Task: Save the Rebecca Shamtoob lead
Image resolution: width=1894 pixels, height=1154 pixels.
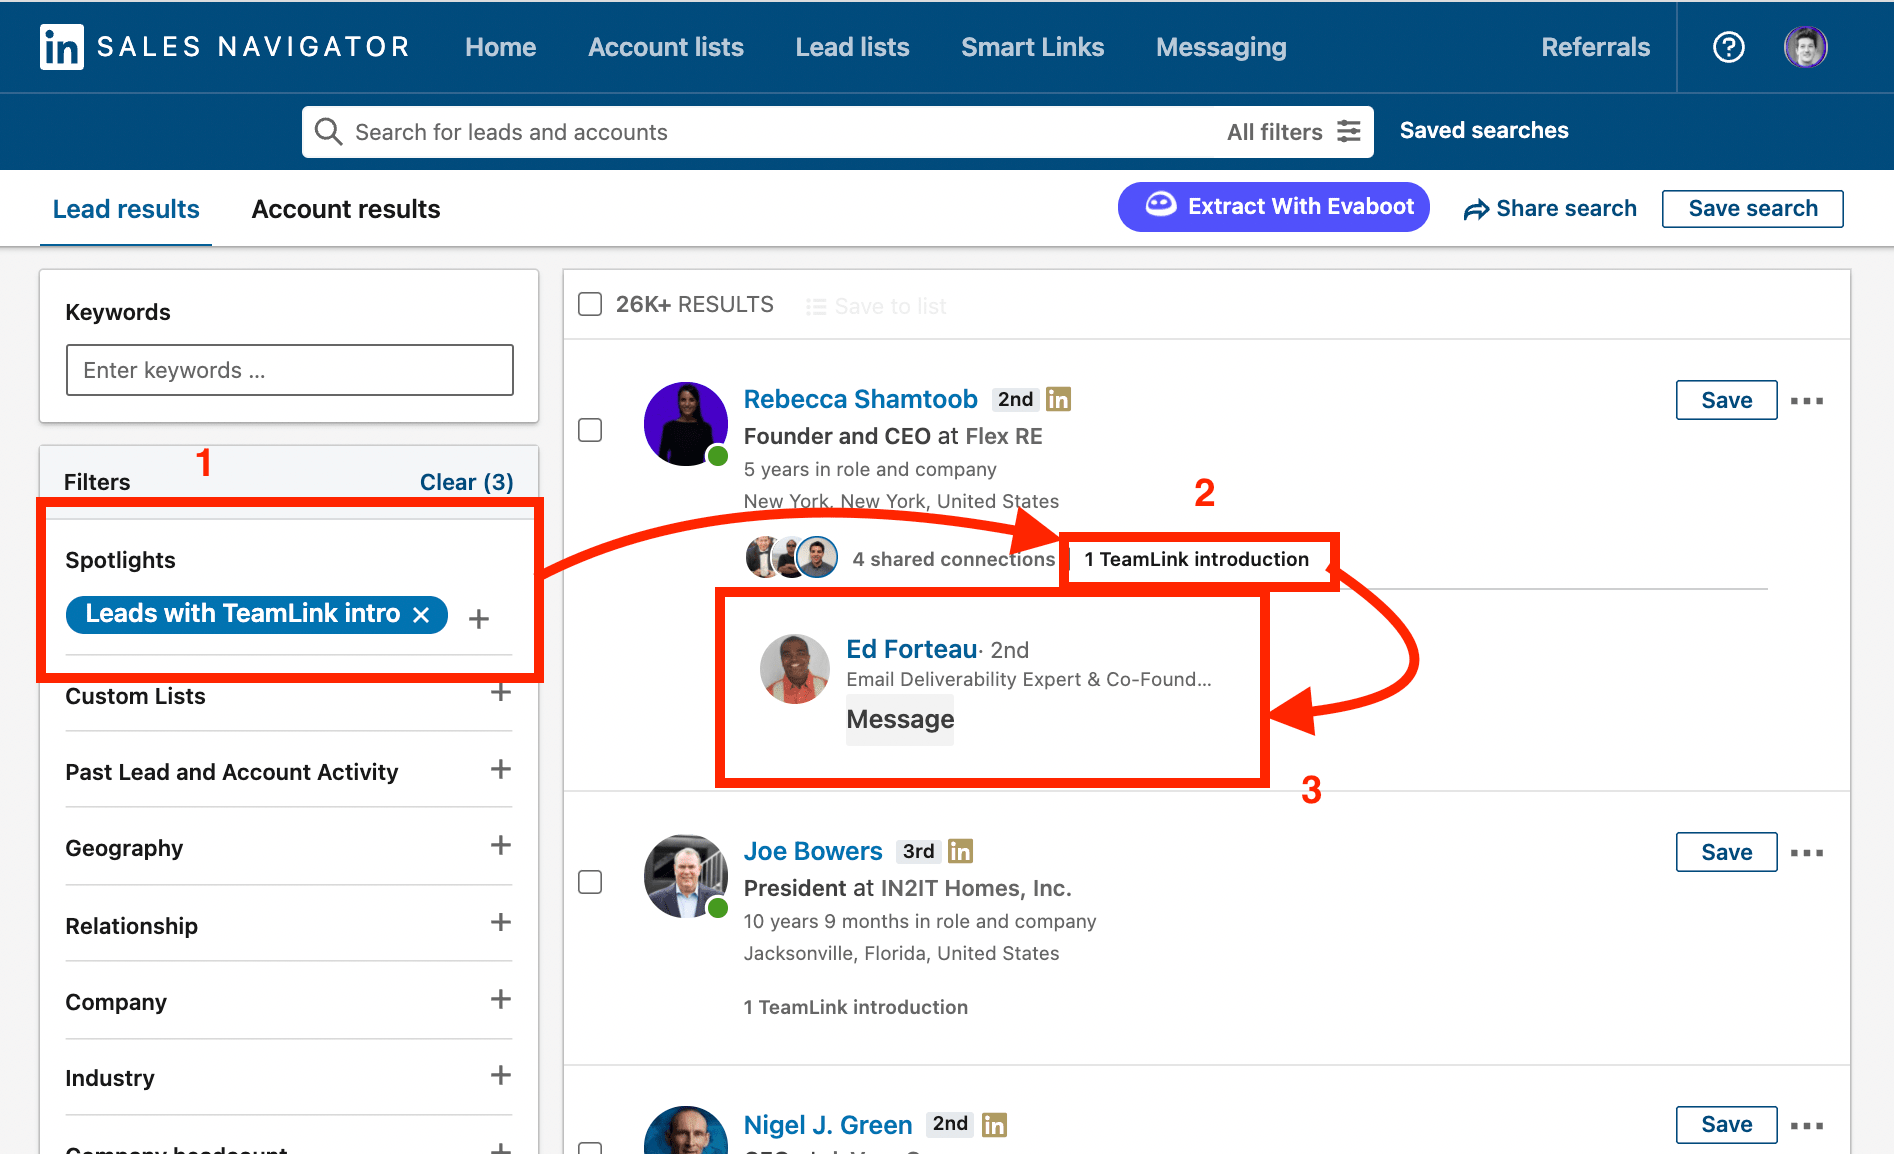Action: tap(1727, 400)
